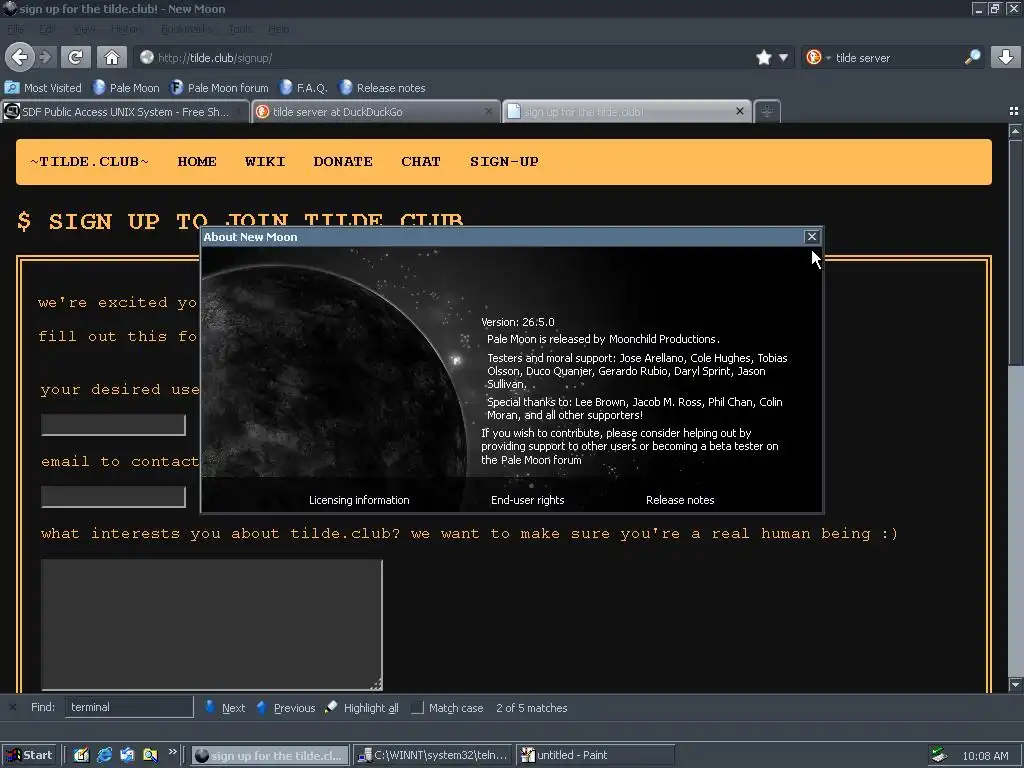Click the desired username input field
This screenshot has height=768, width=1024.
click(113, 424)
